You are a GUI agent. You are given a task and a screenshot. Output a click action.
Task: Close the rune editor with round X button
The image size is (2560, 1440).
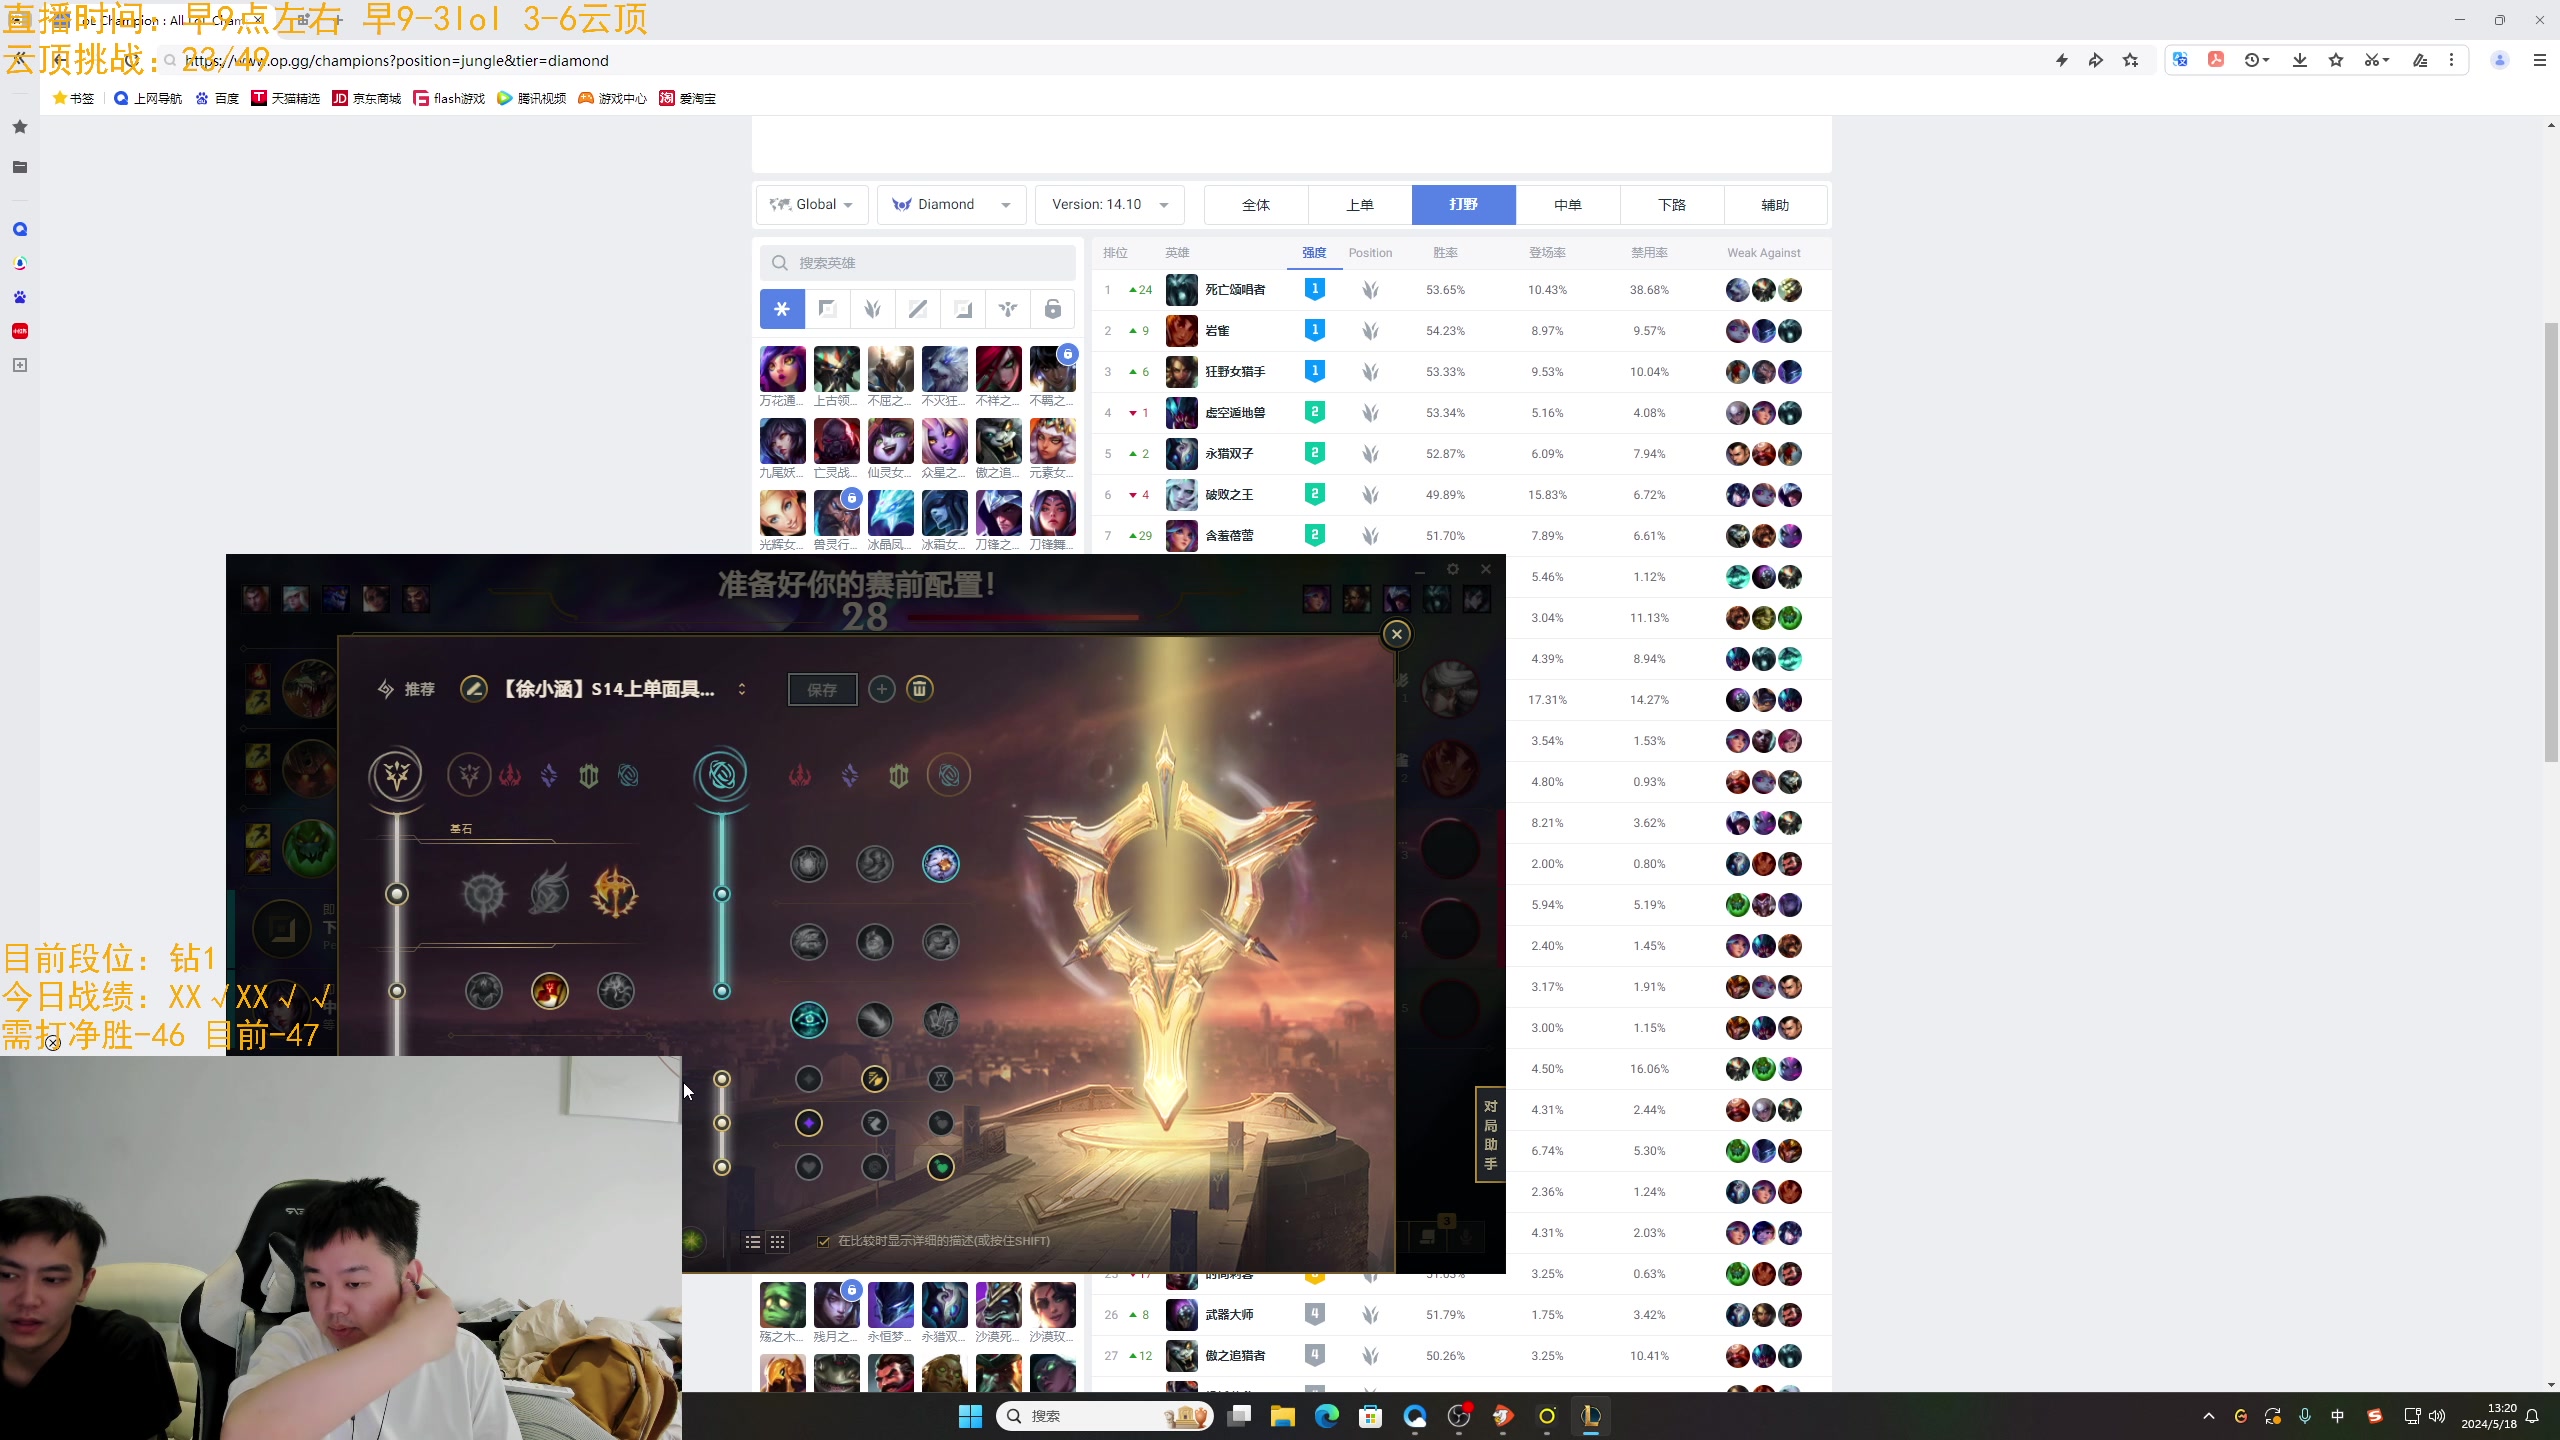[x=1397, y=634]
